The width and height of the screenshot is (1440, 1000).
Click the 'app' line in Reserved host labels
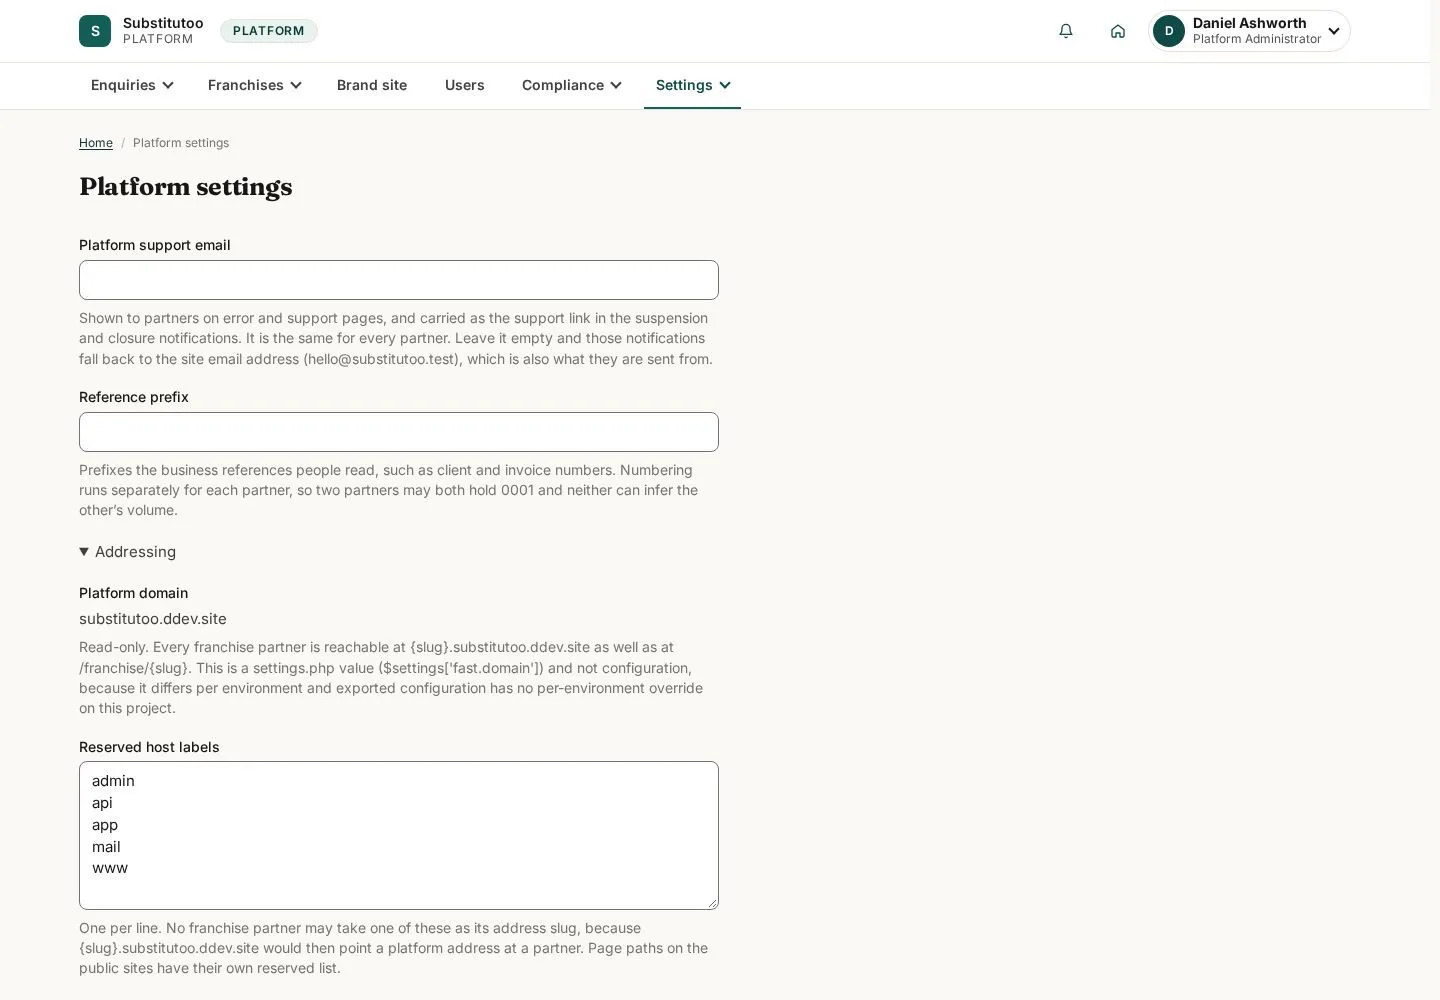point(105,825)
